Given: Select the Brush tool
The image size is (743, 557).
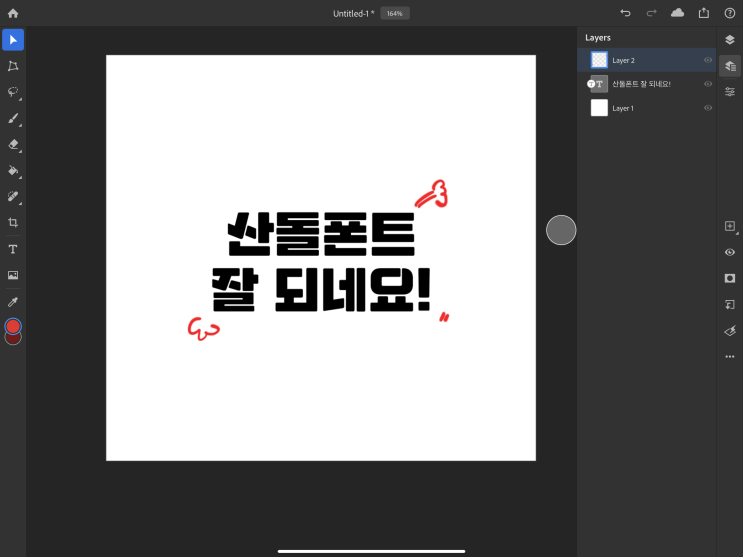Looking at the screenshot, I should (x=13, y=118).
